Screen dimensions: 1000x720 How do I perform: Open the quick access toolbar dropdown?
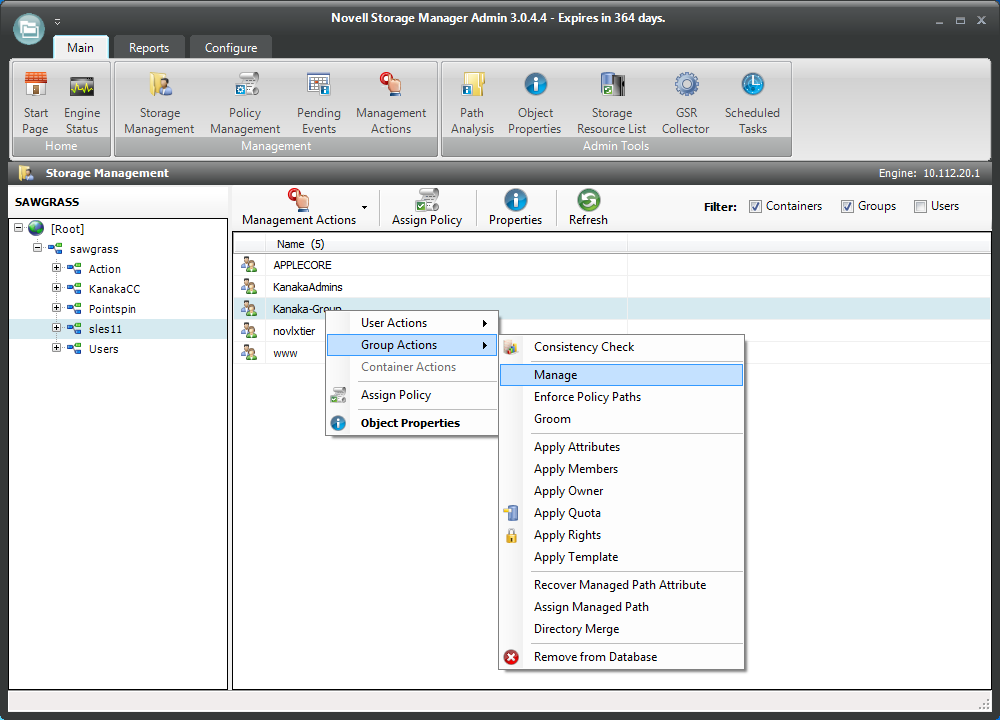coord(57,22)
